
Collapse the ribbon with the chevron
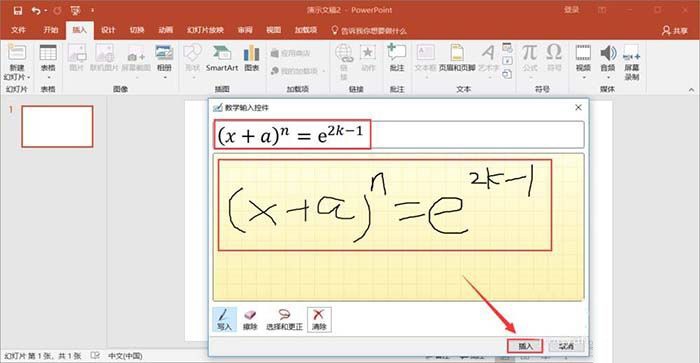(691, 90)
